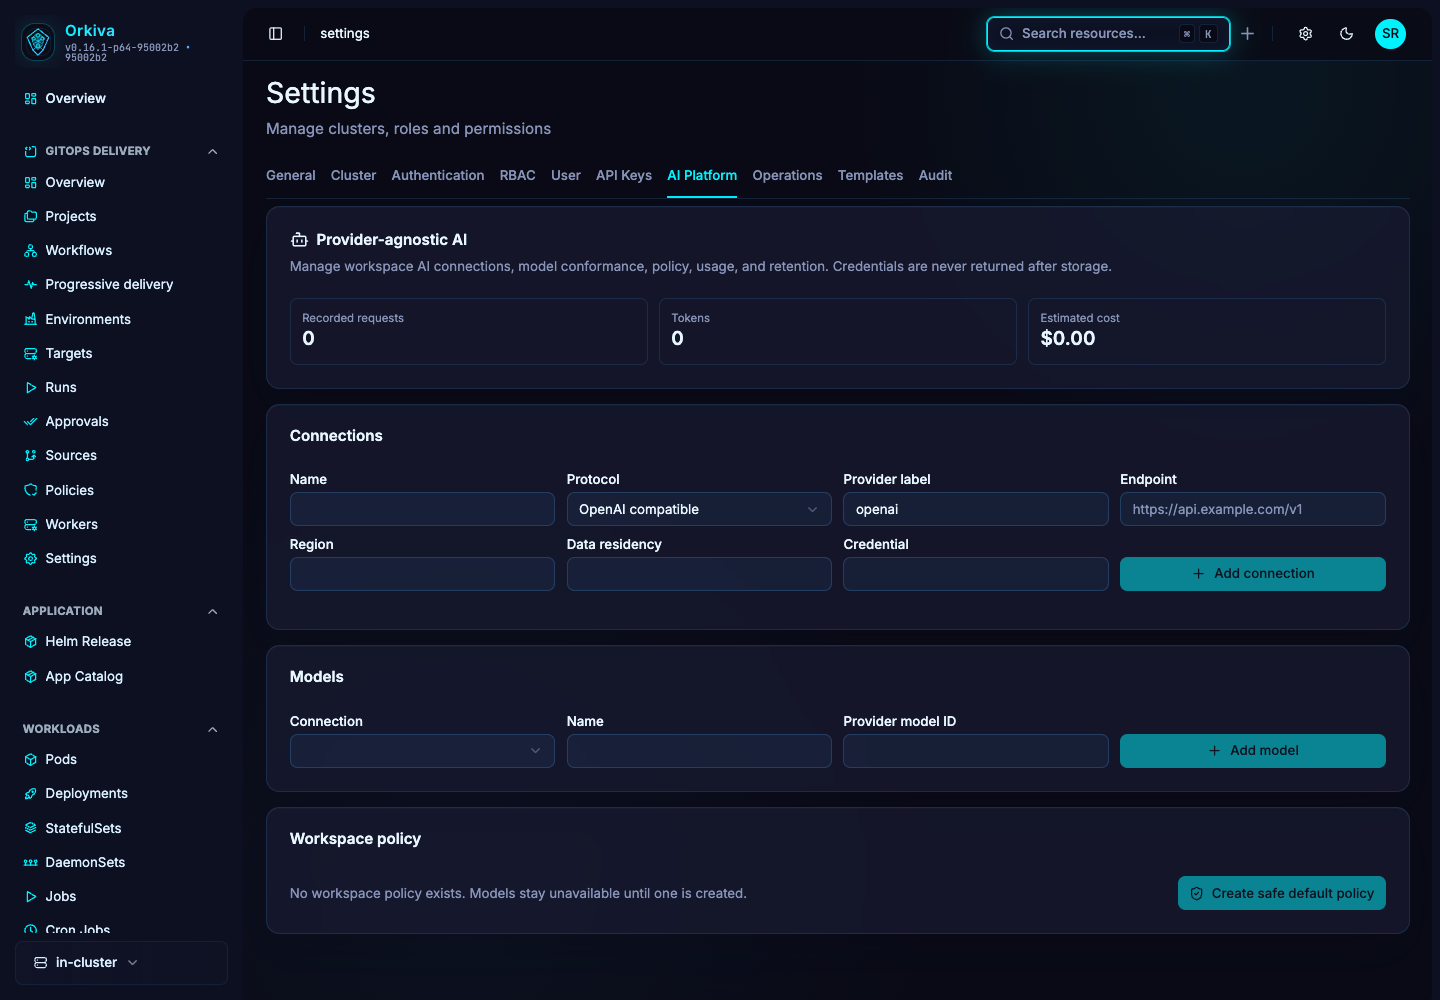Open the in-cluster selector
The width and height of the screenshot is (1440, 1000).
(121, 963)
